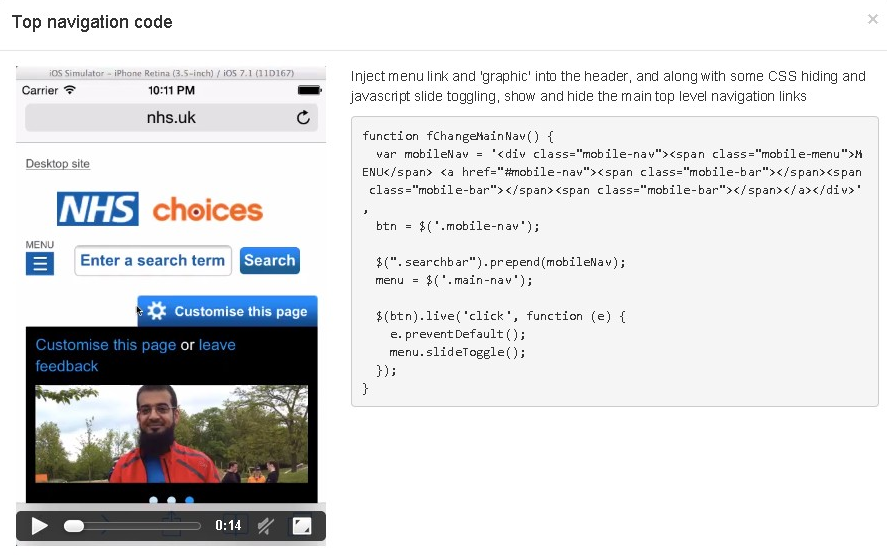
Task: Open the Desktop site link
Action: 57,164
